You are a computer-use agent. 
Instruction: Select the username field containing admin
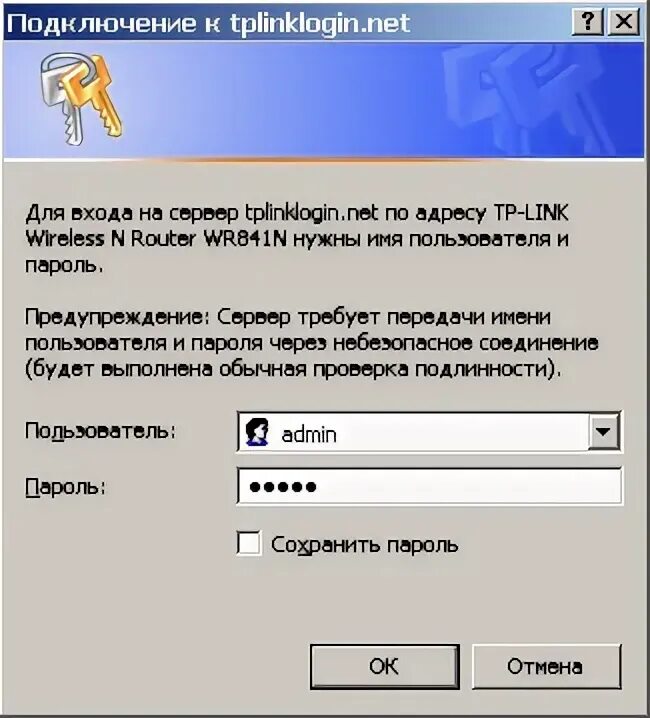coord(429,432)
